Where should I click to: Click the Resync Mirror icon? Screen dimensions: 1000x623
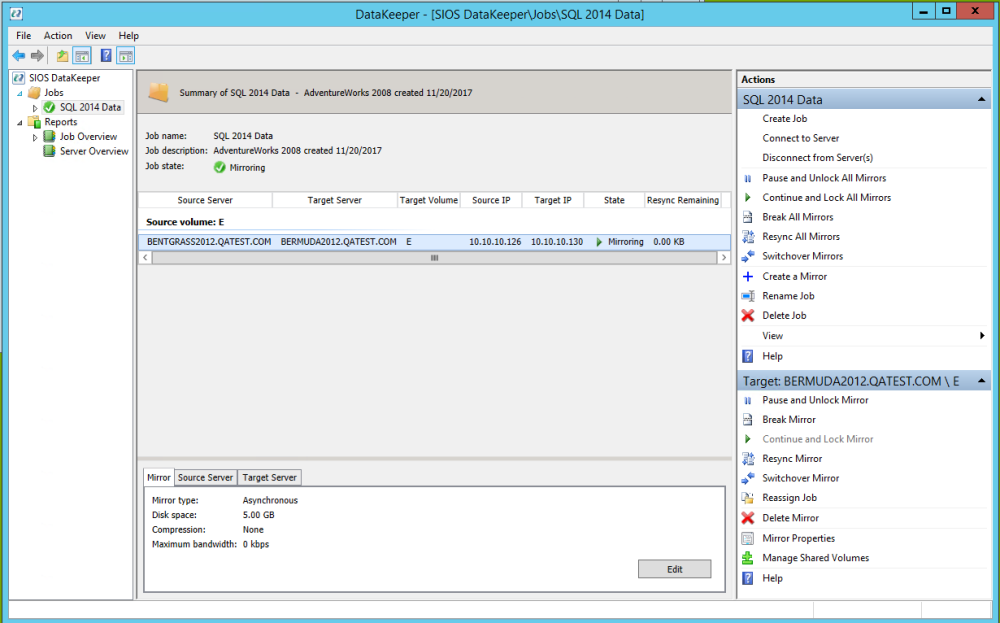[748, 458]
